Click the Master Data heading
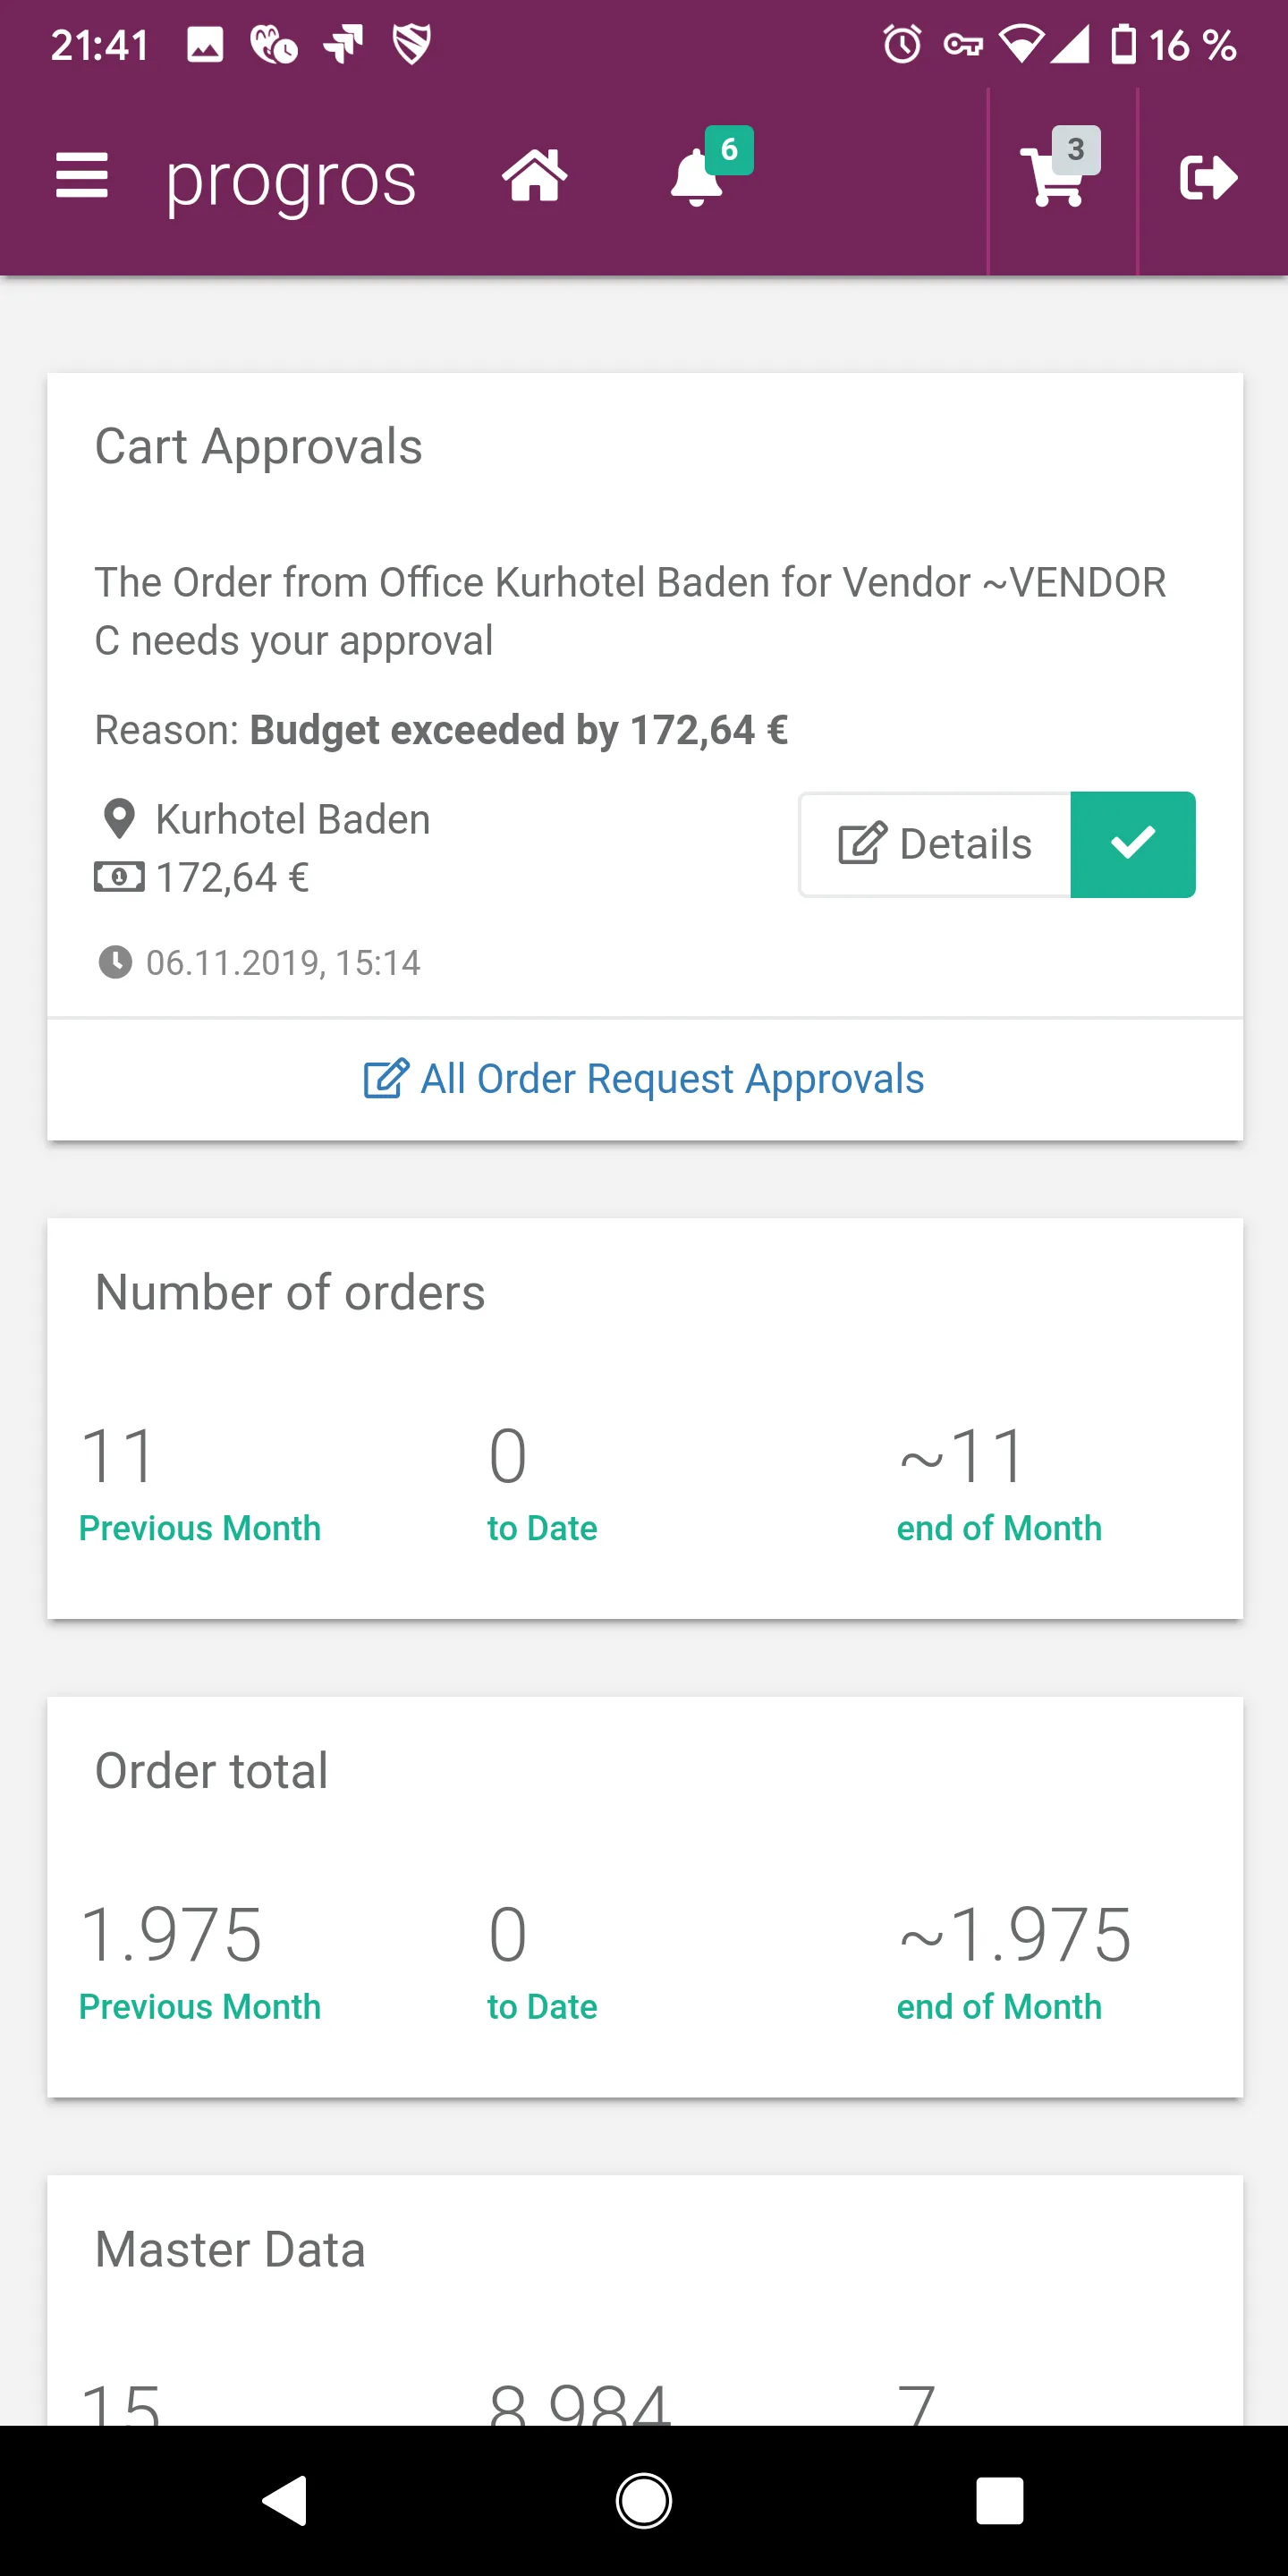1288x2576 pixels. click(x=230, y=2250)
